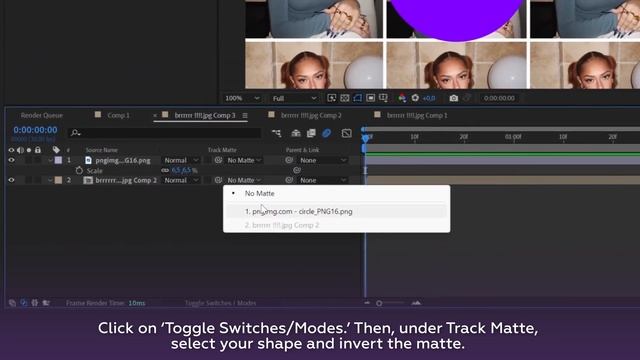Expand Layer Switches pane at timeline bottom
This screenshot has width=640, height=360.
(12, 303)
